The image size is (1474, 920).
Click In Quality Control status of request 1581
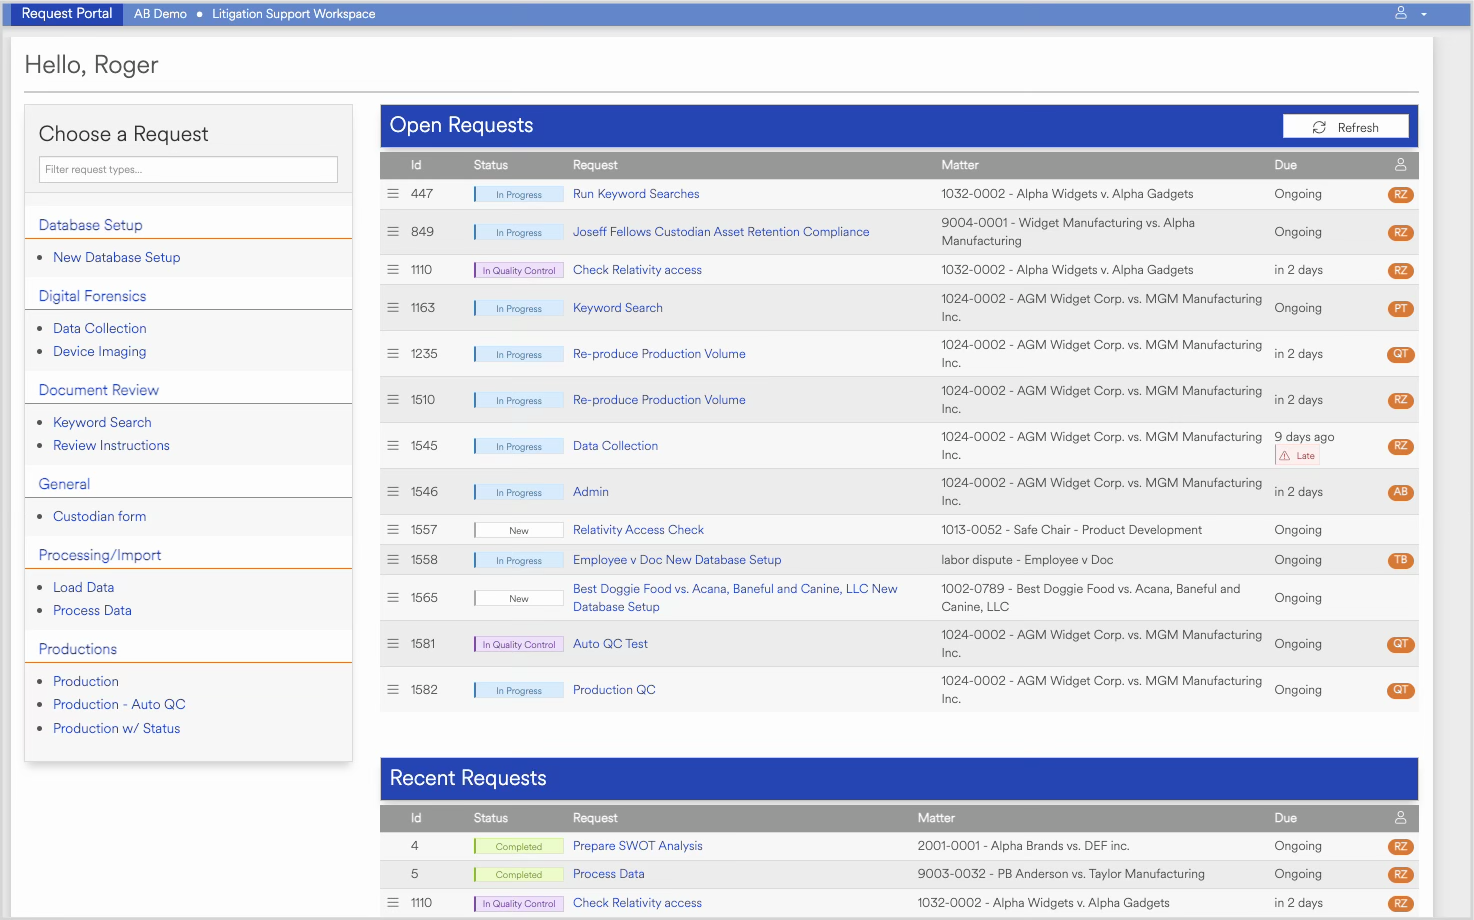point(518,645)
